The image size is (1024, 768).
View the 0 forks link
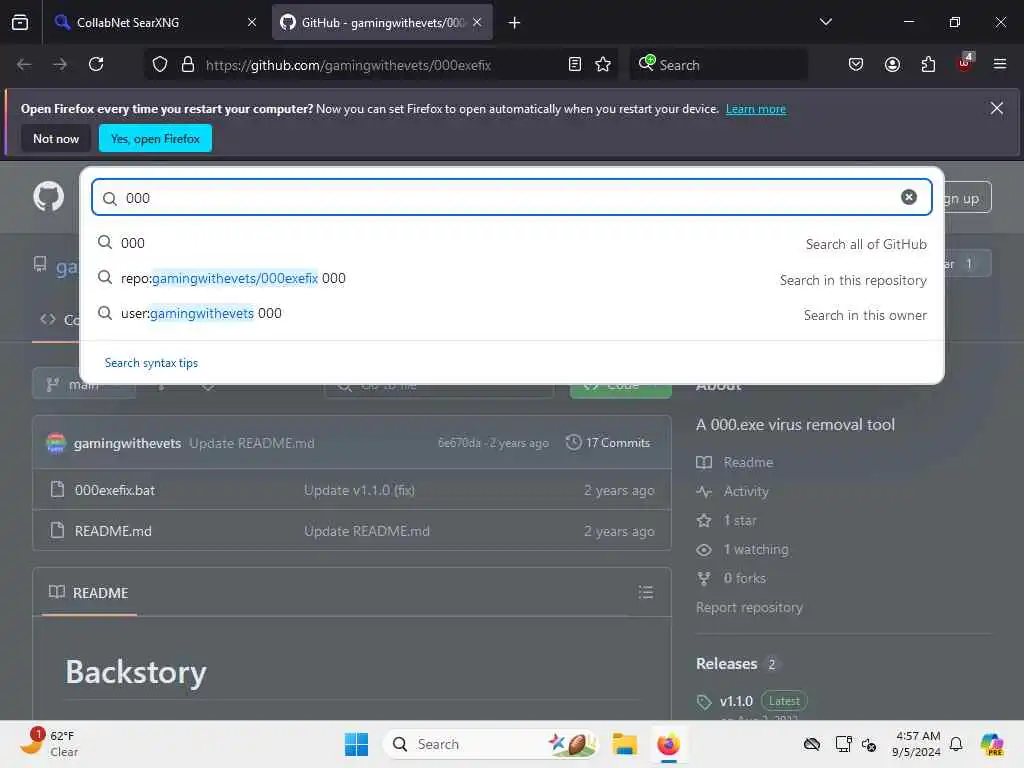pyautogui.click(x=744, y=578)
